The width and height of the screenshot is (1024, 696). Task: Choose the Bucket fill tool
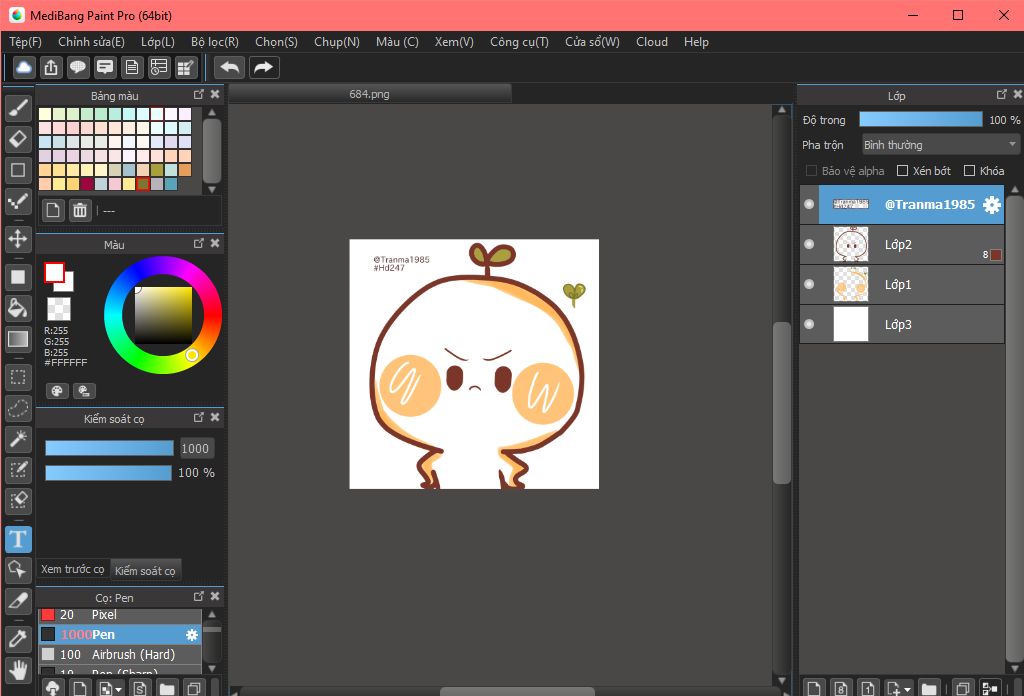pos(18,307)
